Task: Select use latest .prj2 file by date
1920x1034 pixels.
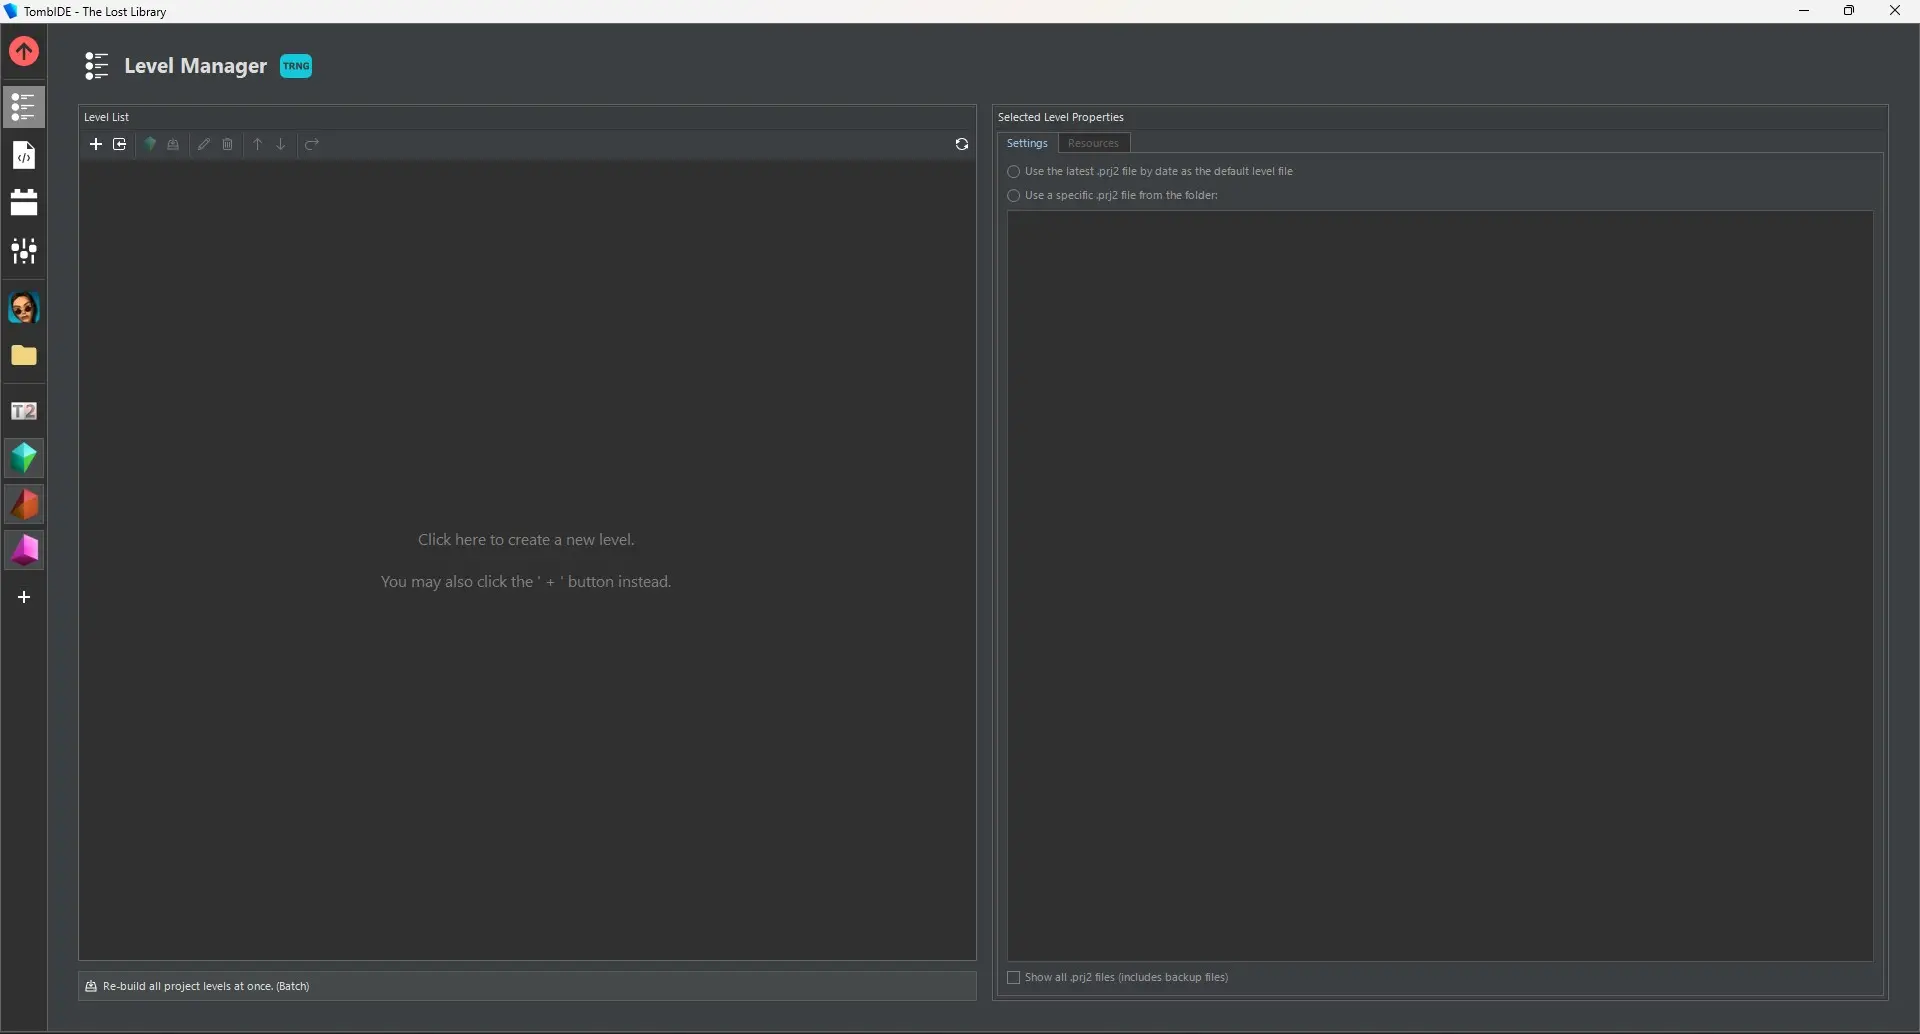Action: 1014,172
